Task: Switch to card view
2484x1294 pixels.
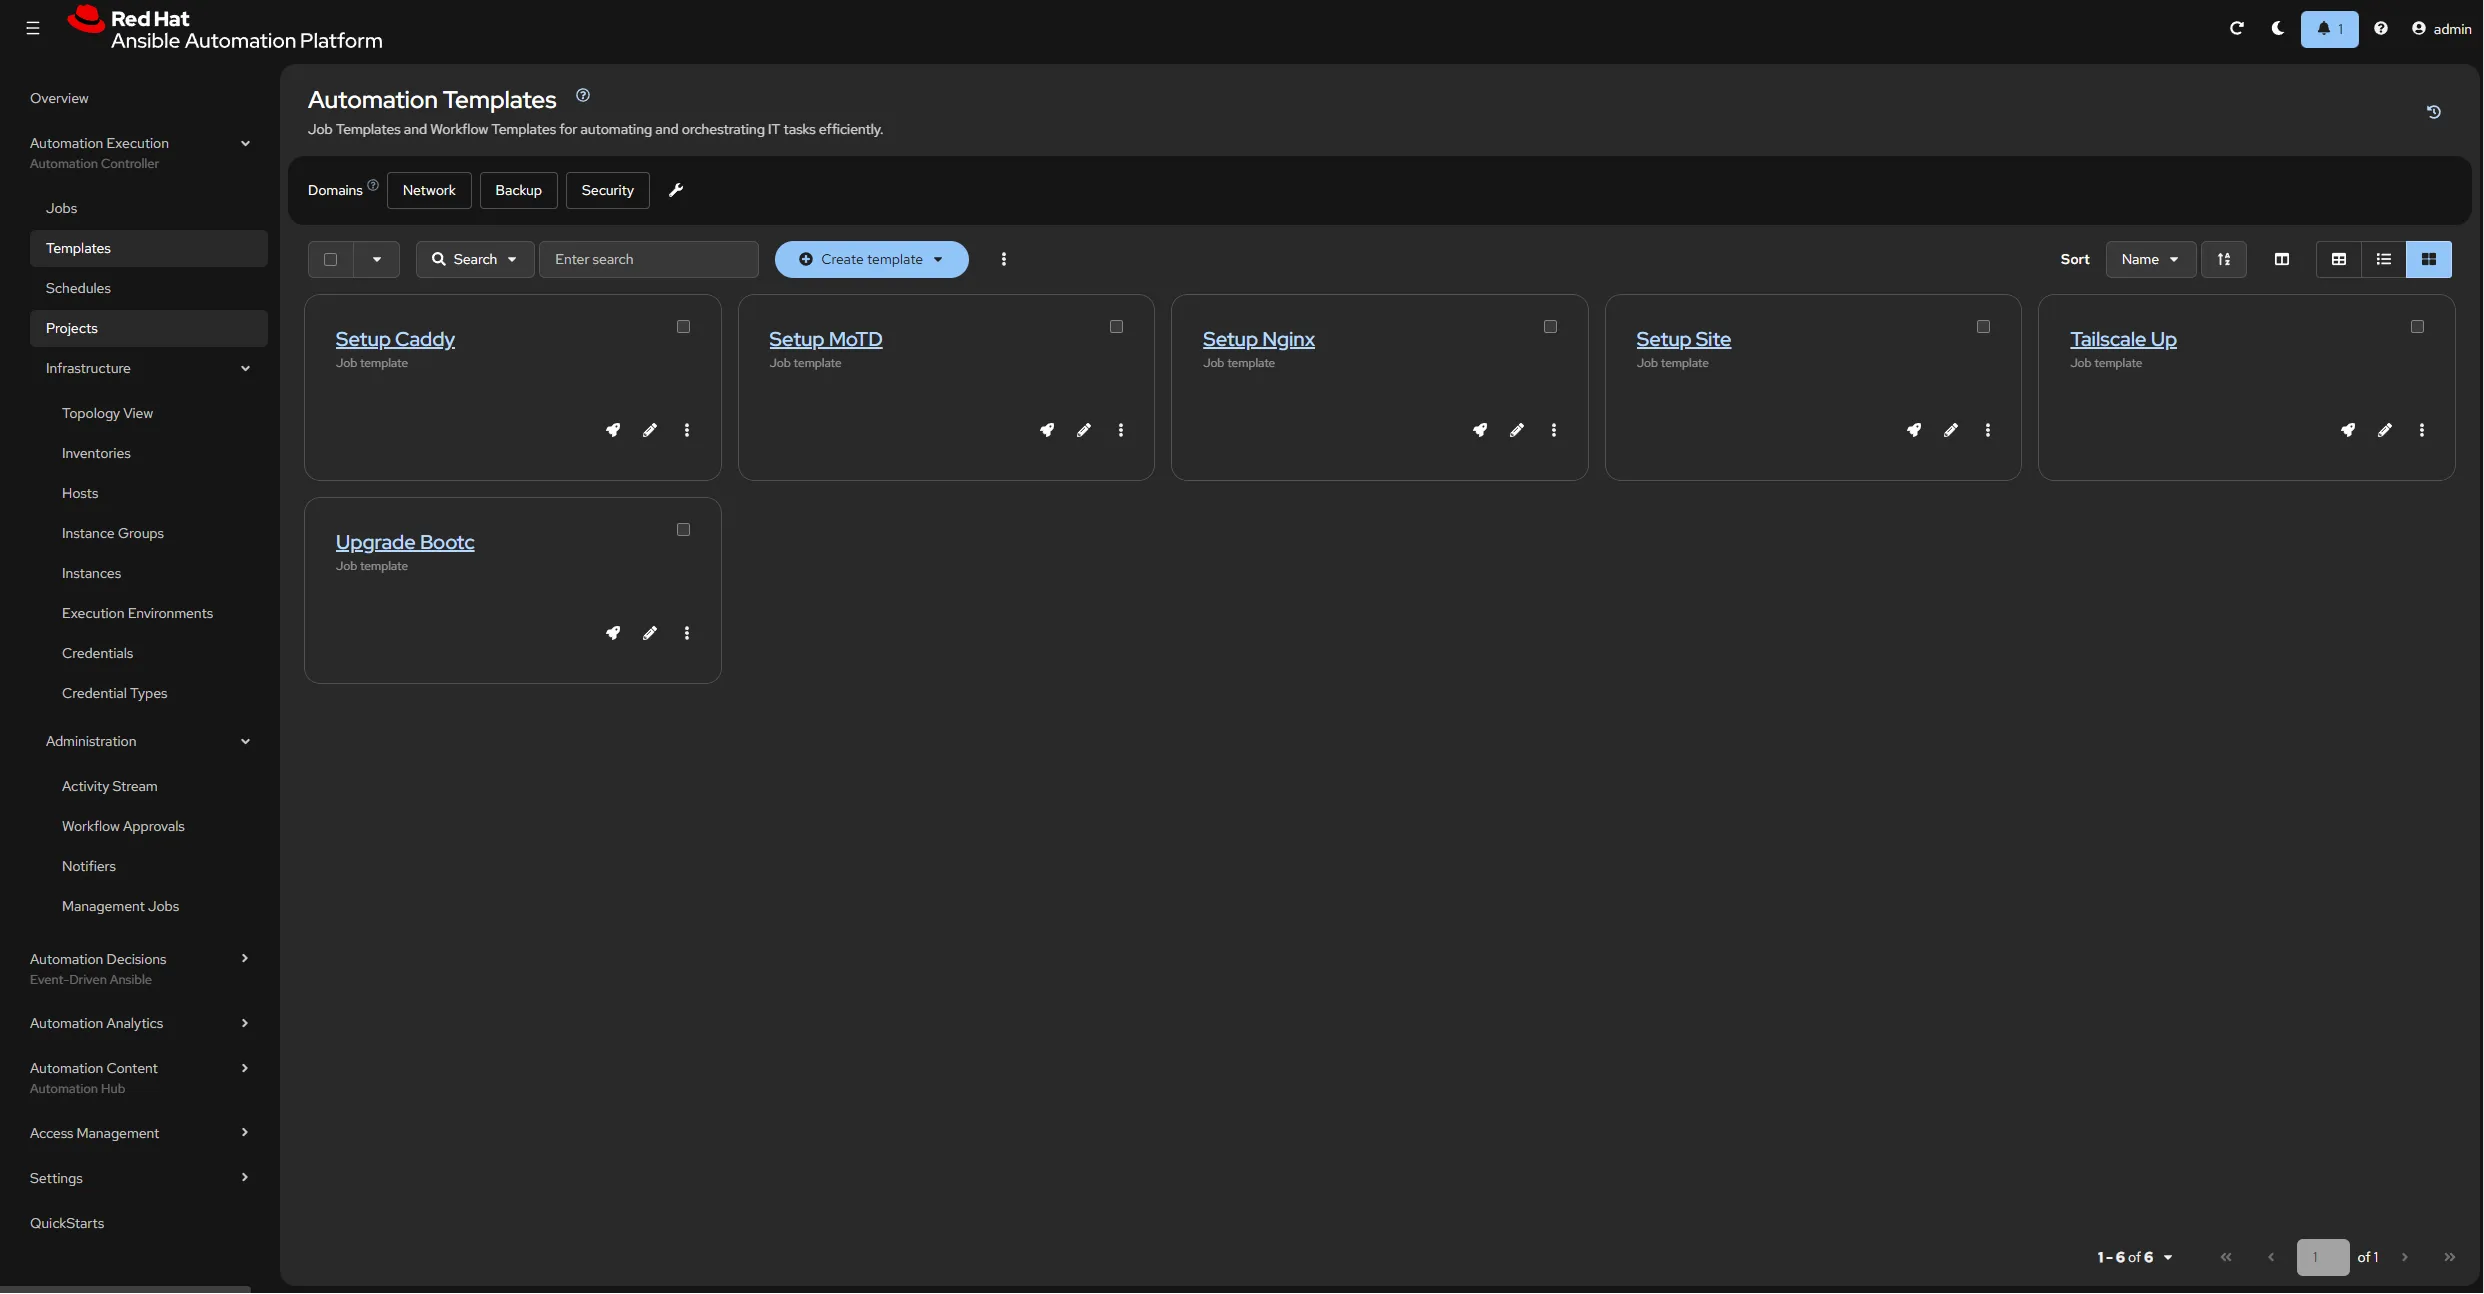Action: (x=2429, y=259)
